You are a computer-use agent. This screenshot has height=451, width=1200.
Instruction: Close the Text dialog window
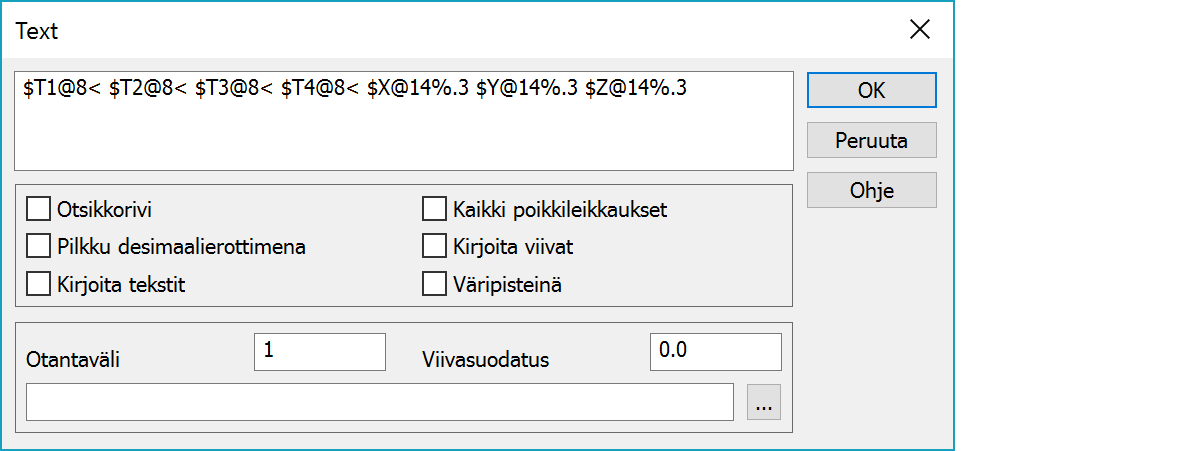point(919,29)
